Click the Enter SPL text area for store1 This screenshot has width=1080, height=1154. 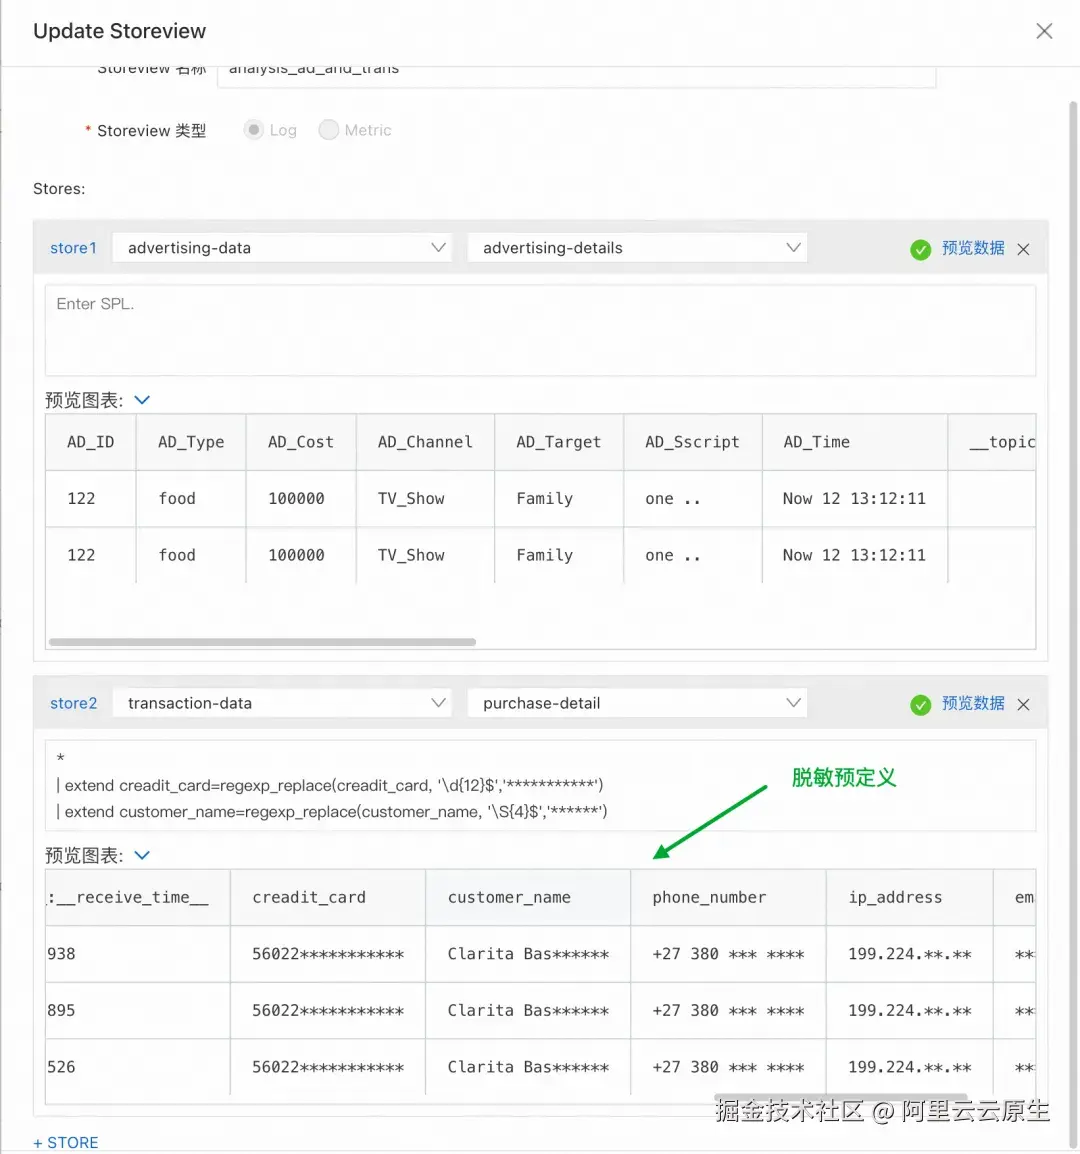(x=540, y=330)
